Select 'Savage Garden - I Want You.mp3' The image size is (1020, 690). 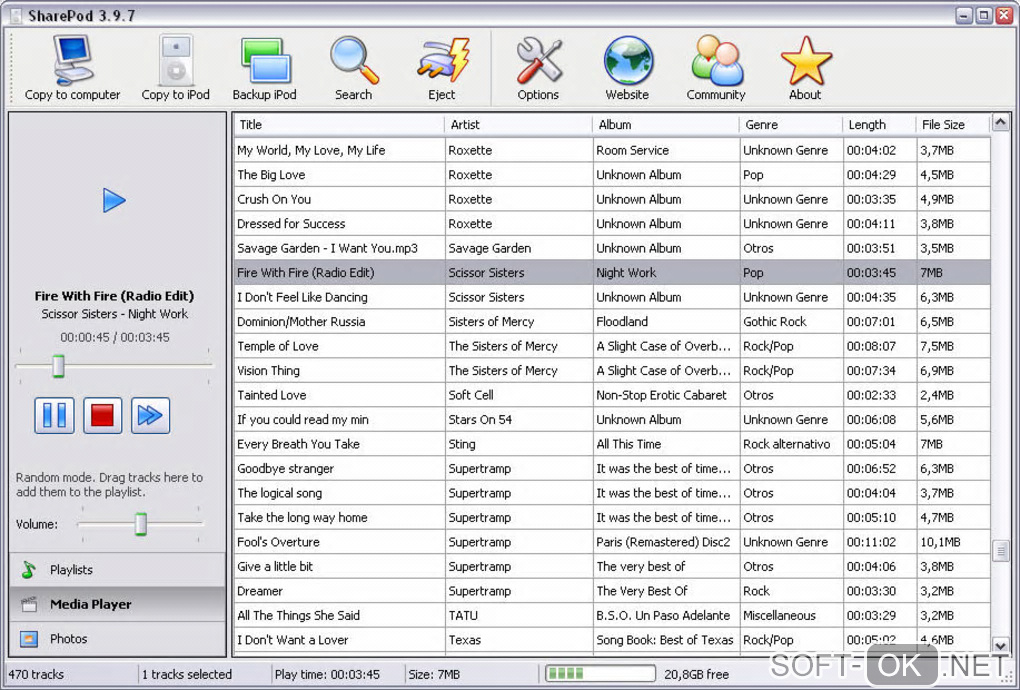[612, 248]
